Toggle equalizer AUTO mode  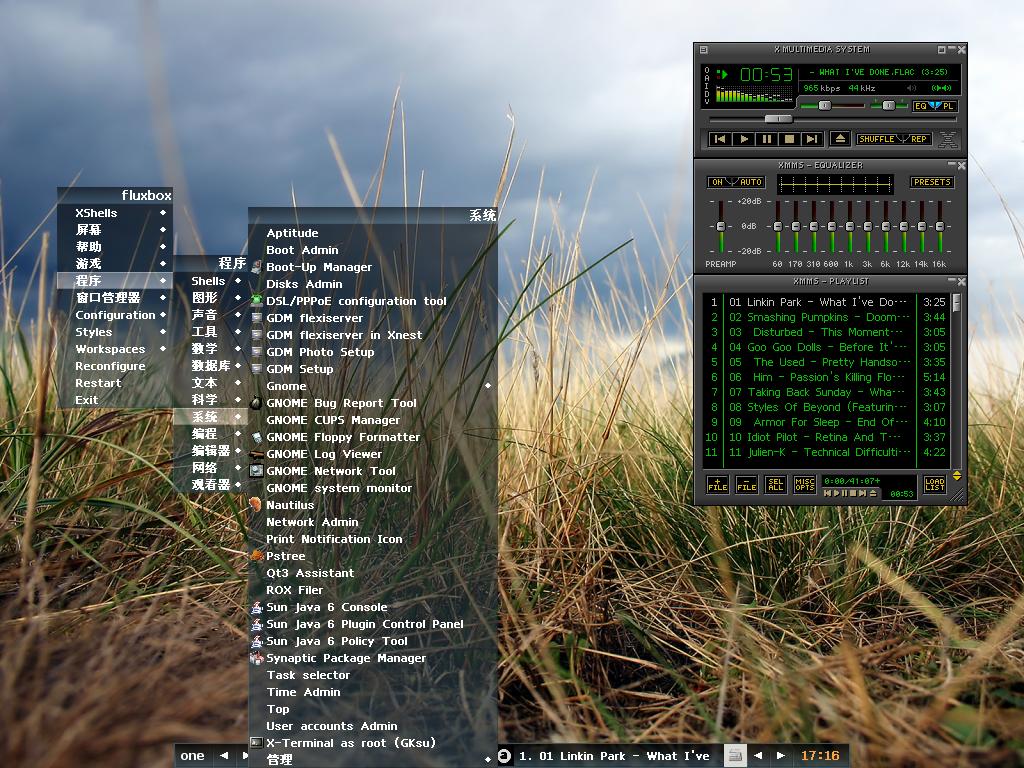tap(750, 182)
